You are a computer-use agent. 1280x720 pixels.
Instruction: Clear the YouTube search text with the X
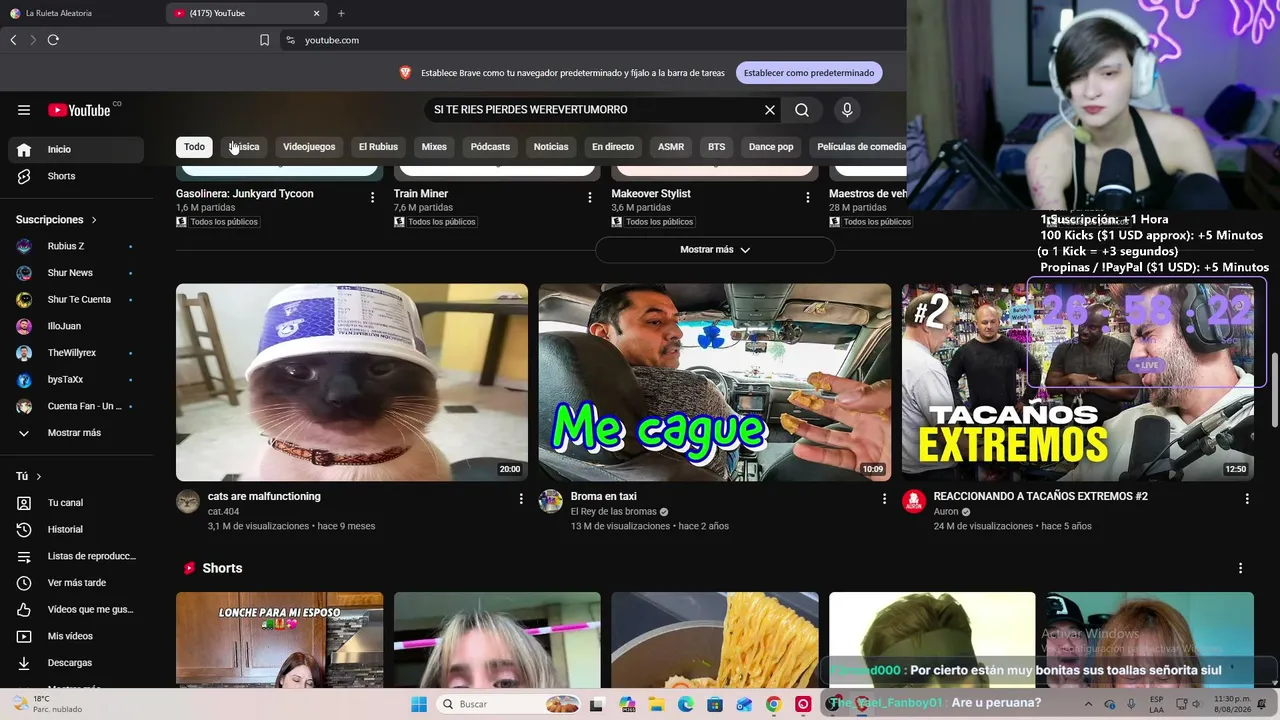pos(770,110)
